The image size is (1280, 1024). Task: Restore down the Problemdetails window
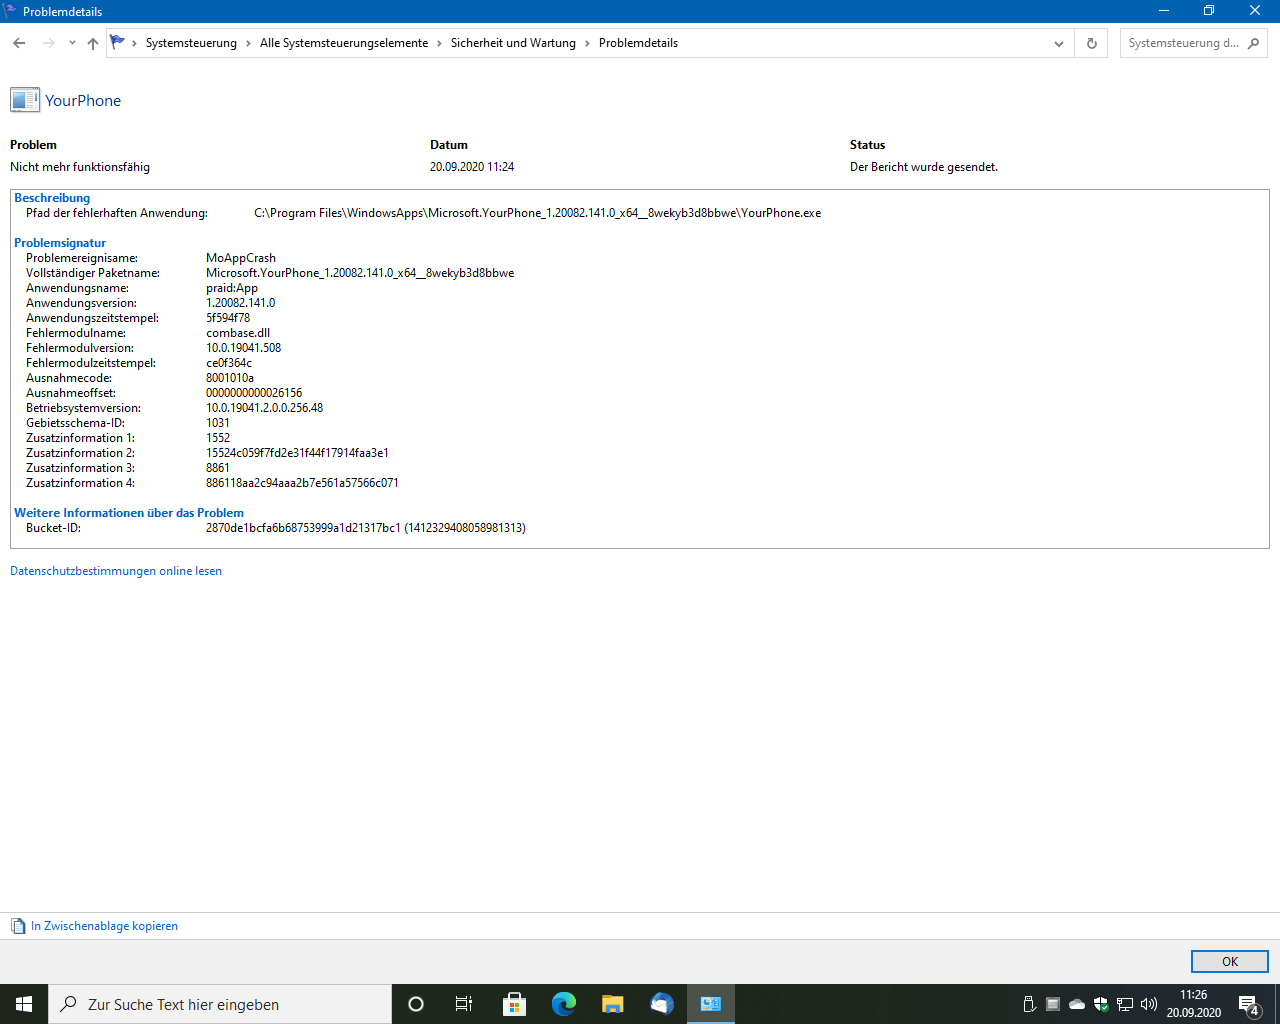(1209, 11)
